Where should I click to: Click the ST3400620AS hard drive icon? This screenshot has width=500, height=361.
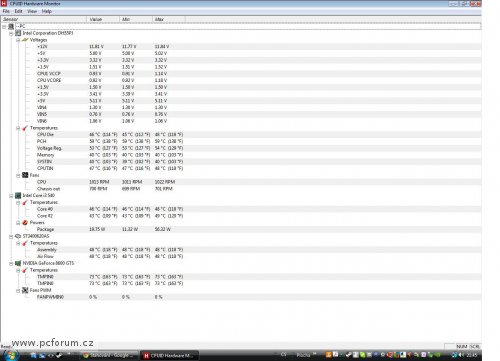pyautogui.click(x=18, y=236)
